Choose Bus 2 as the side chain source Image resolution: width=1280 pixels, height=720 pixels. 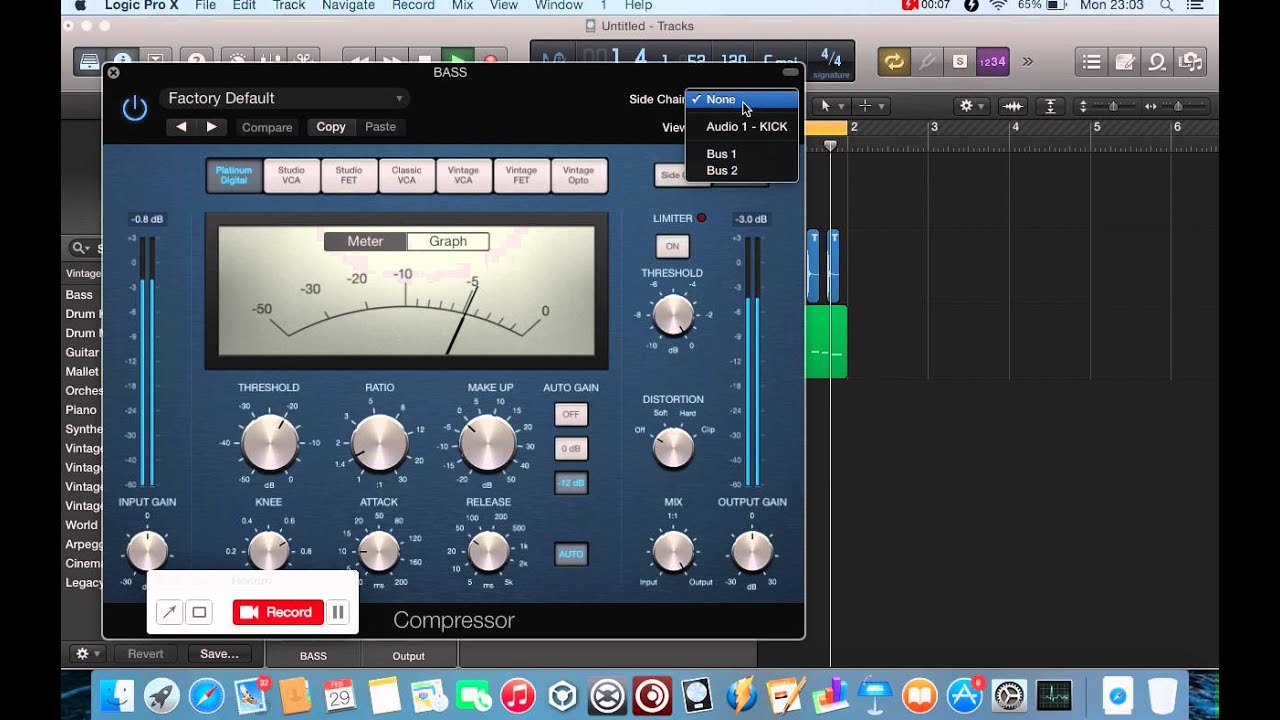click(742, 171)
